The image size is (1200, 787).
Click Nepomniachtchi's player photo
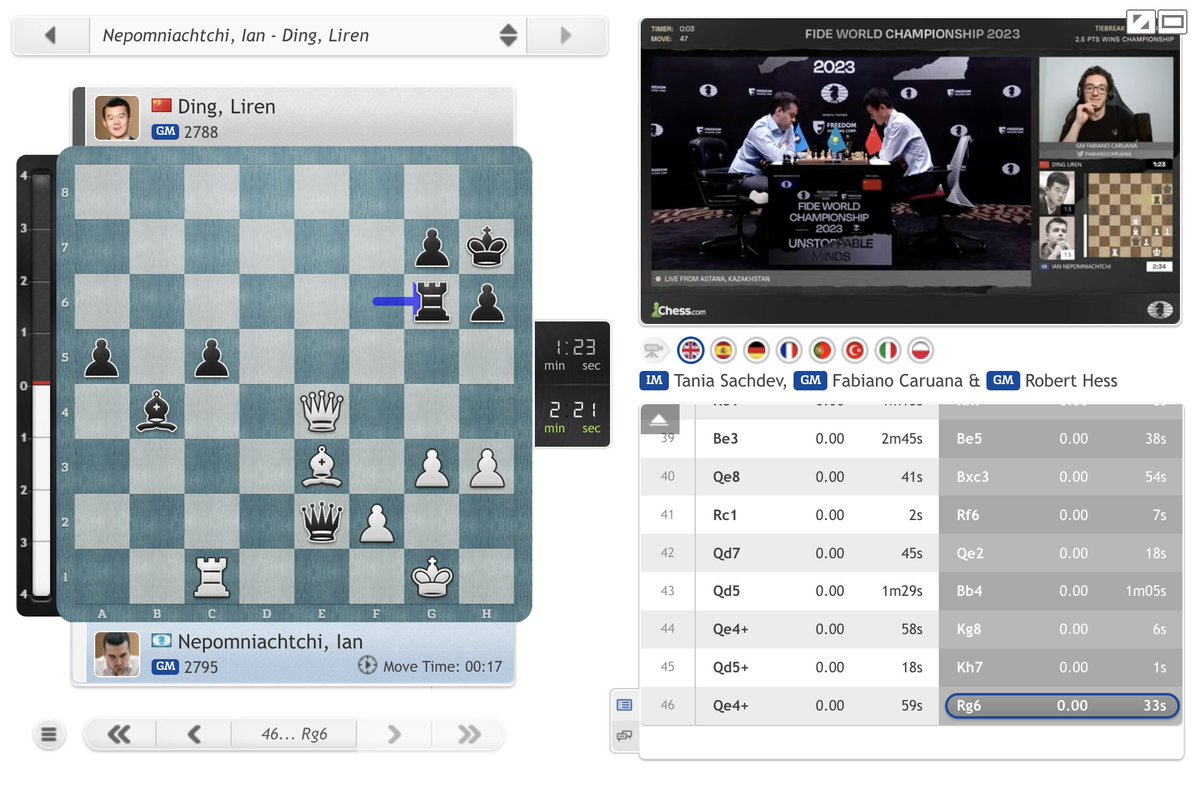117,654
